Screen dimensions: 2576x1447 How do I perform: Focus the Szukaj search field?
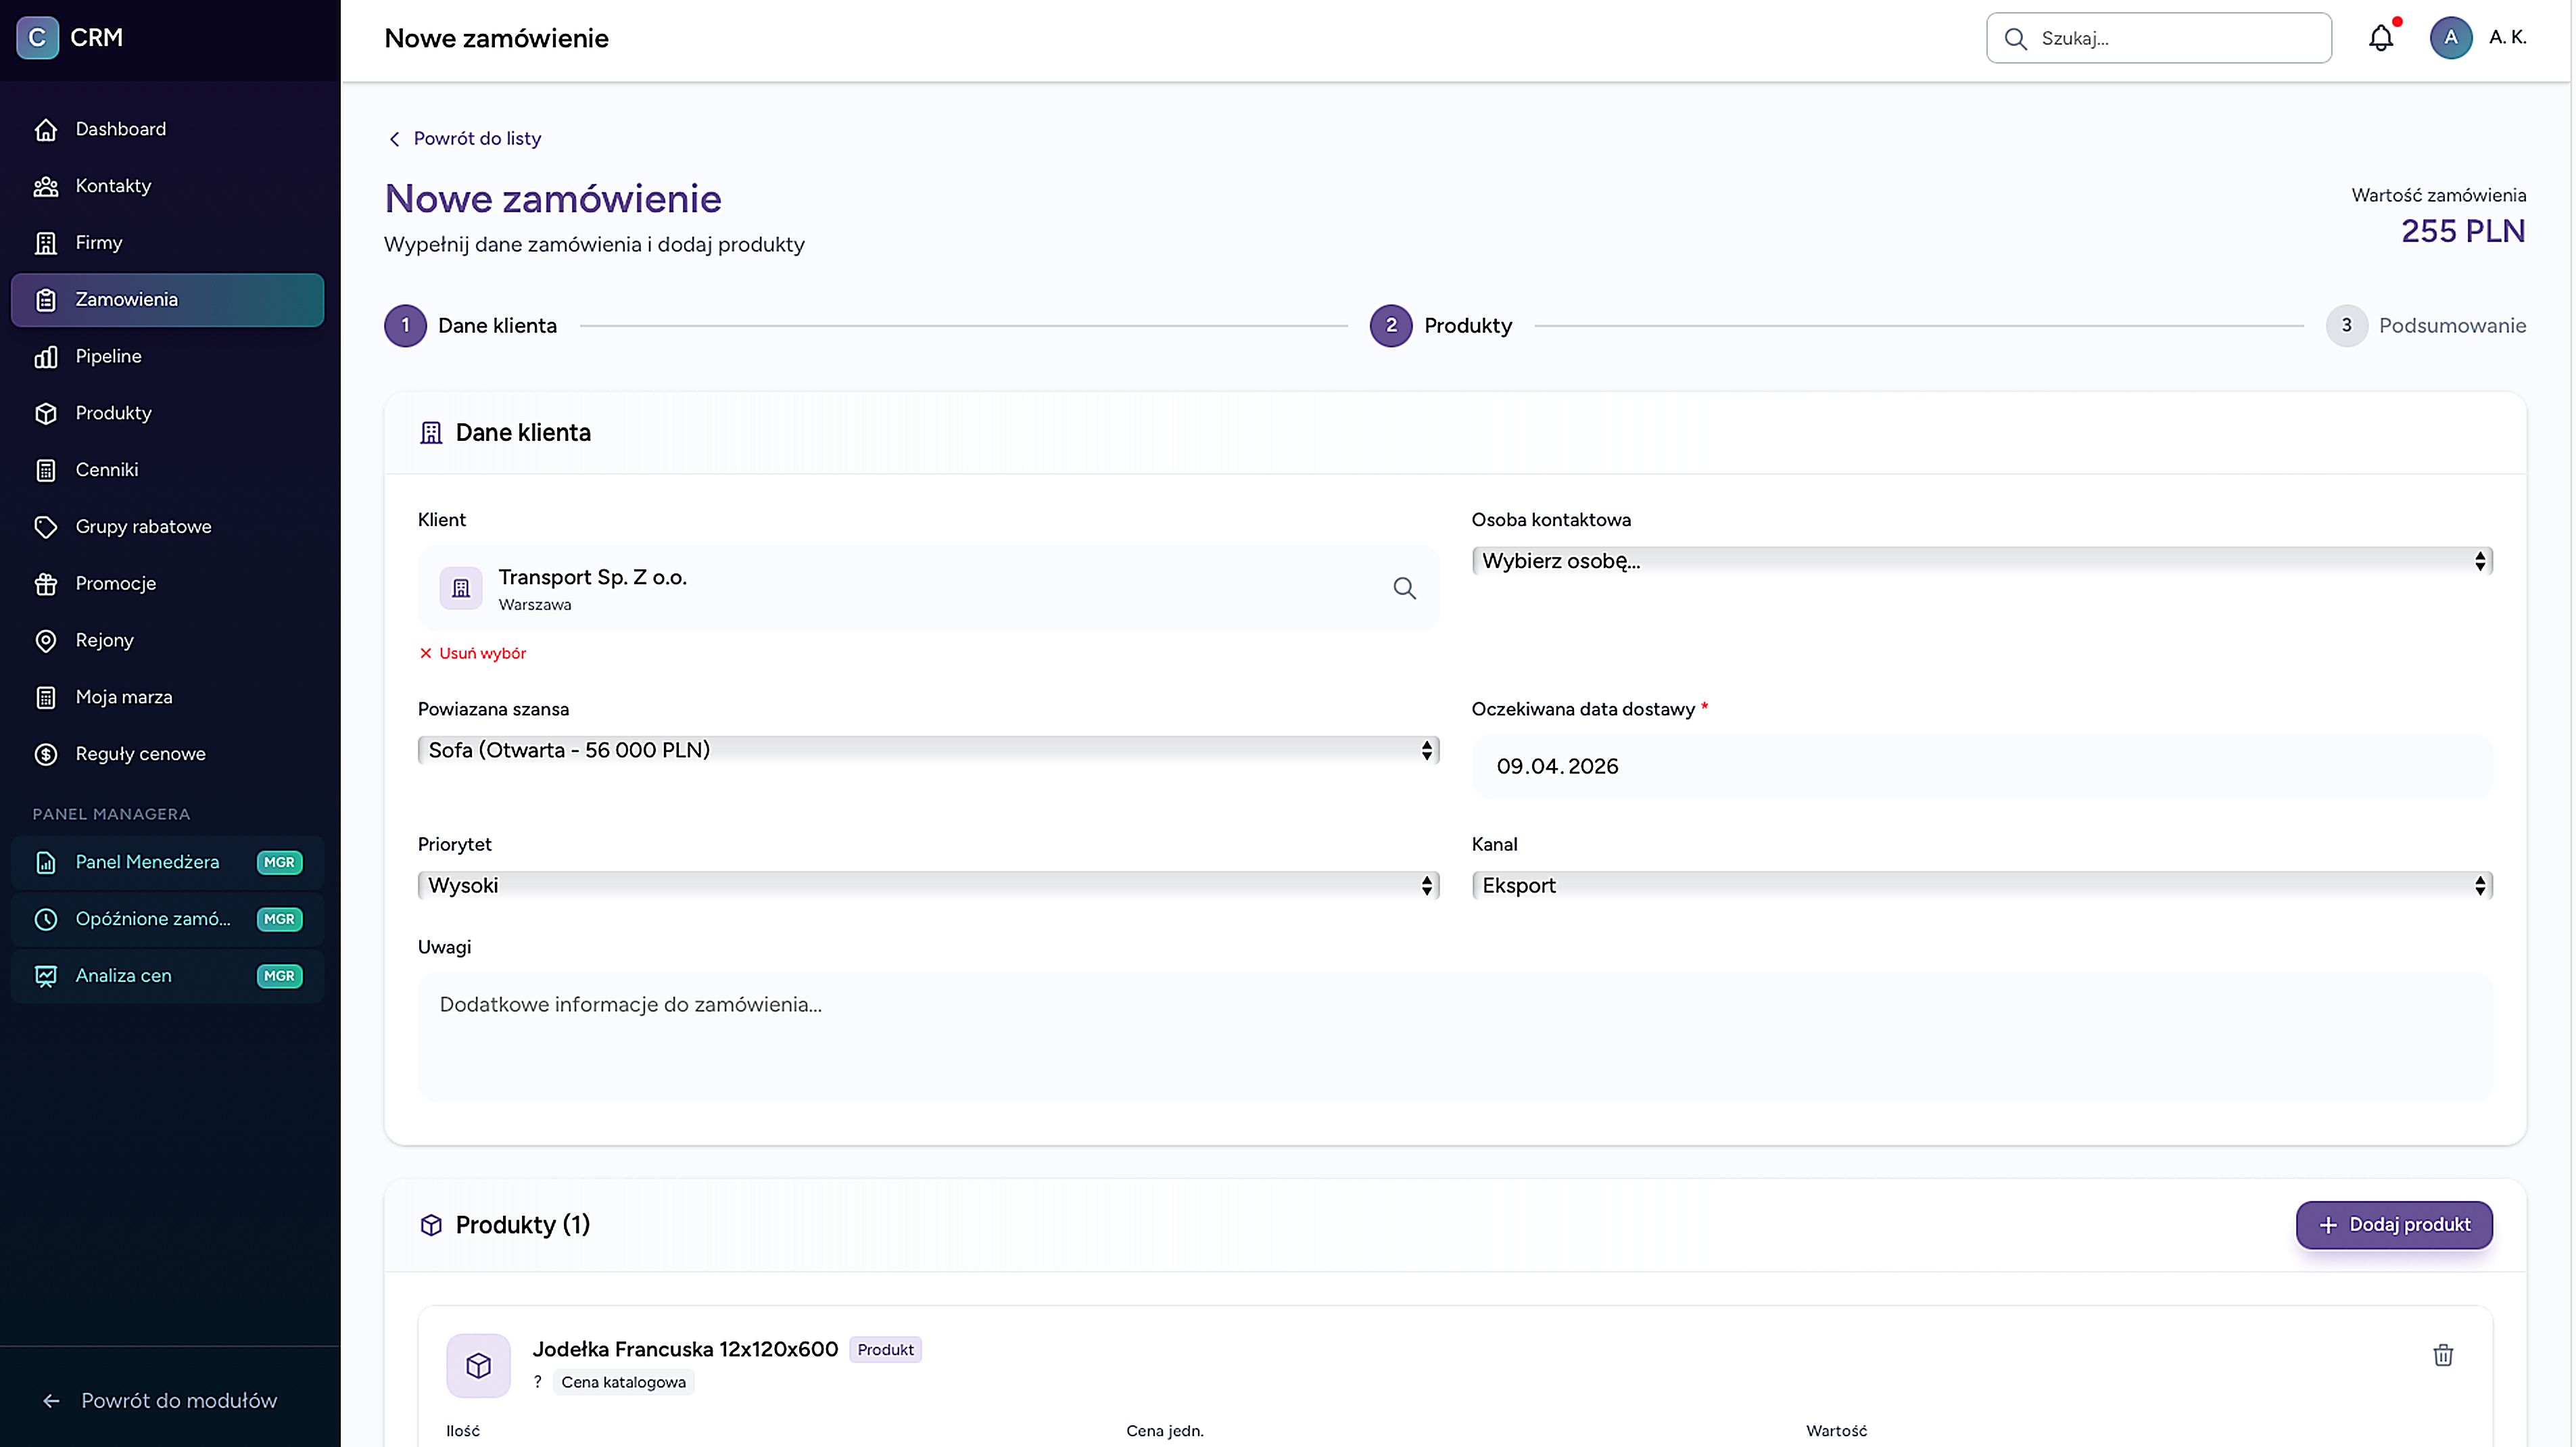(2159, 38)
